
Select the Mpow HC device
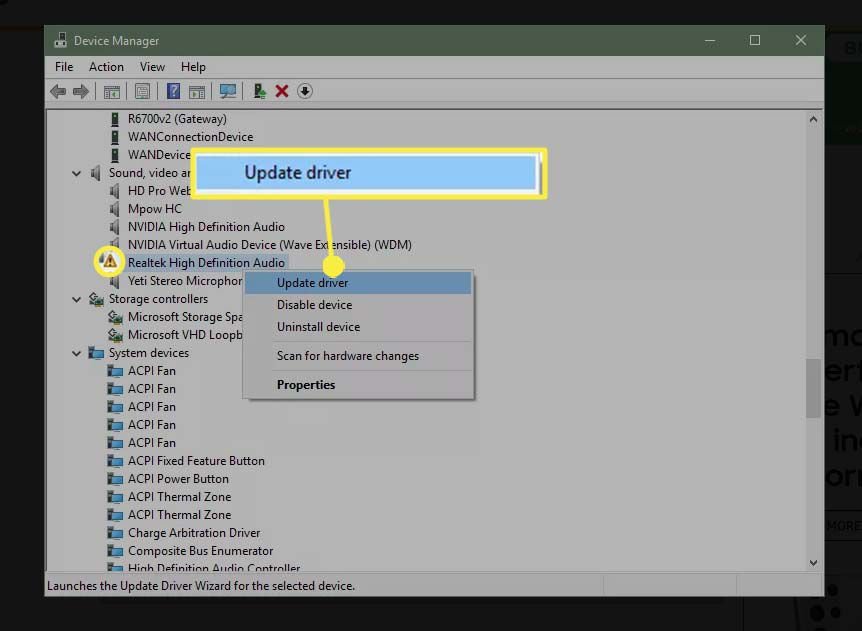tap(154, 209)
